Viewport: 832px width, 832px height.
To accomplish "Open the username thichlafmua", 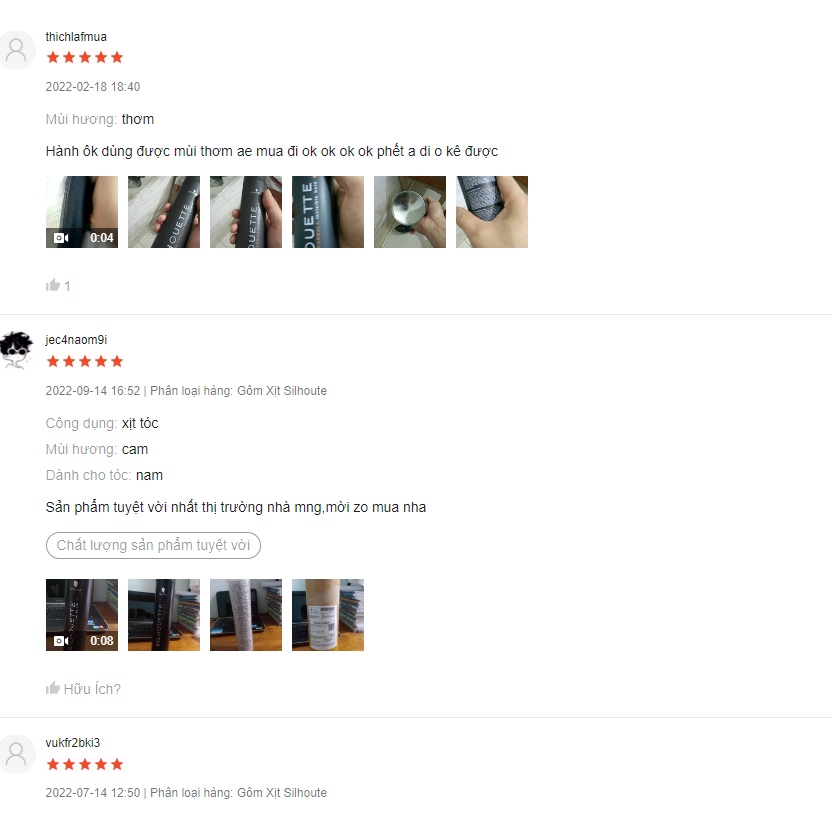I will [76, 37].
